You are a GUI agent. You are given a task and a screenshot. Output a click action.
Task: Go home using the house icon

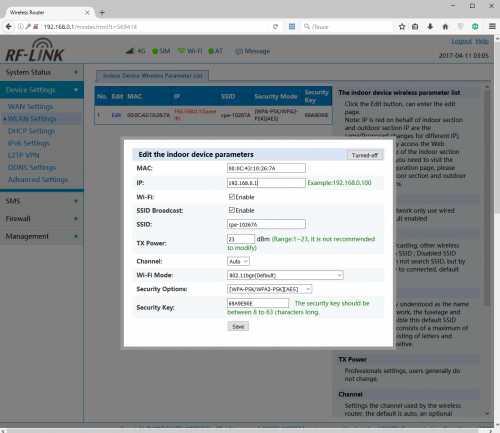[x=445, y=27]
